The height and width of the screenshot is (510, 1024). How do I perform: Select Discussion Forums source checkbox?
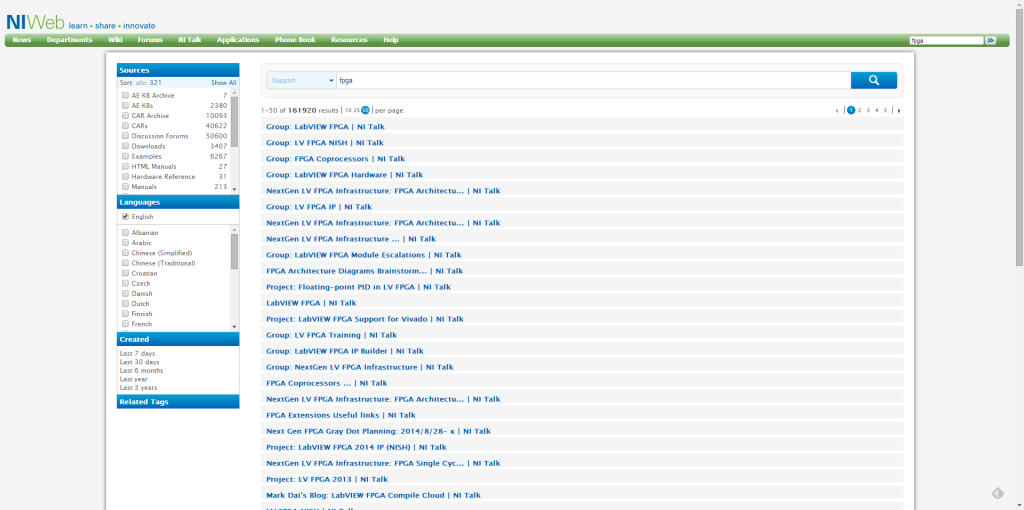coord(125,136)
